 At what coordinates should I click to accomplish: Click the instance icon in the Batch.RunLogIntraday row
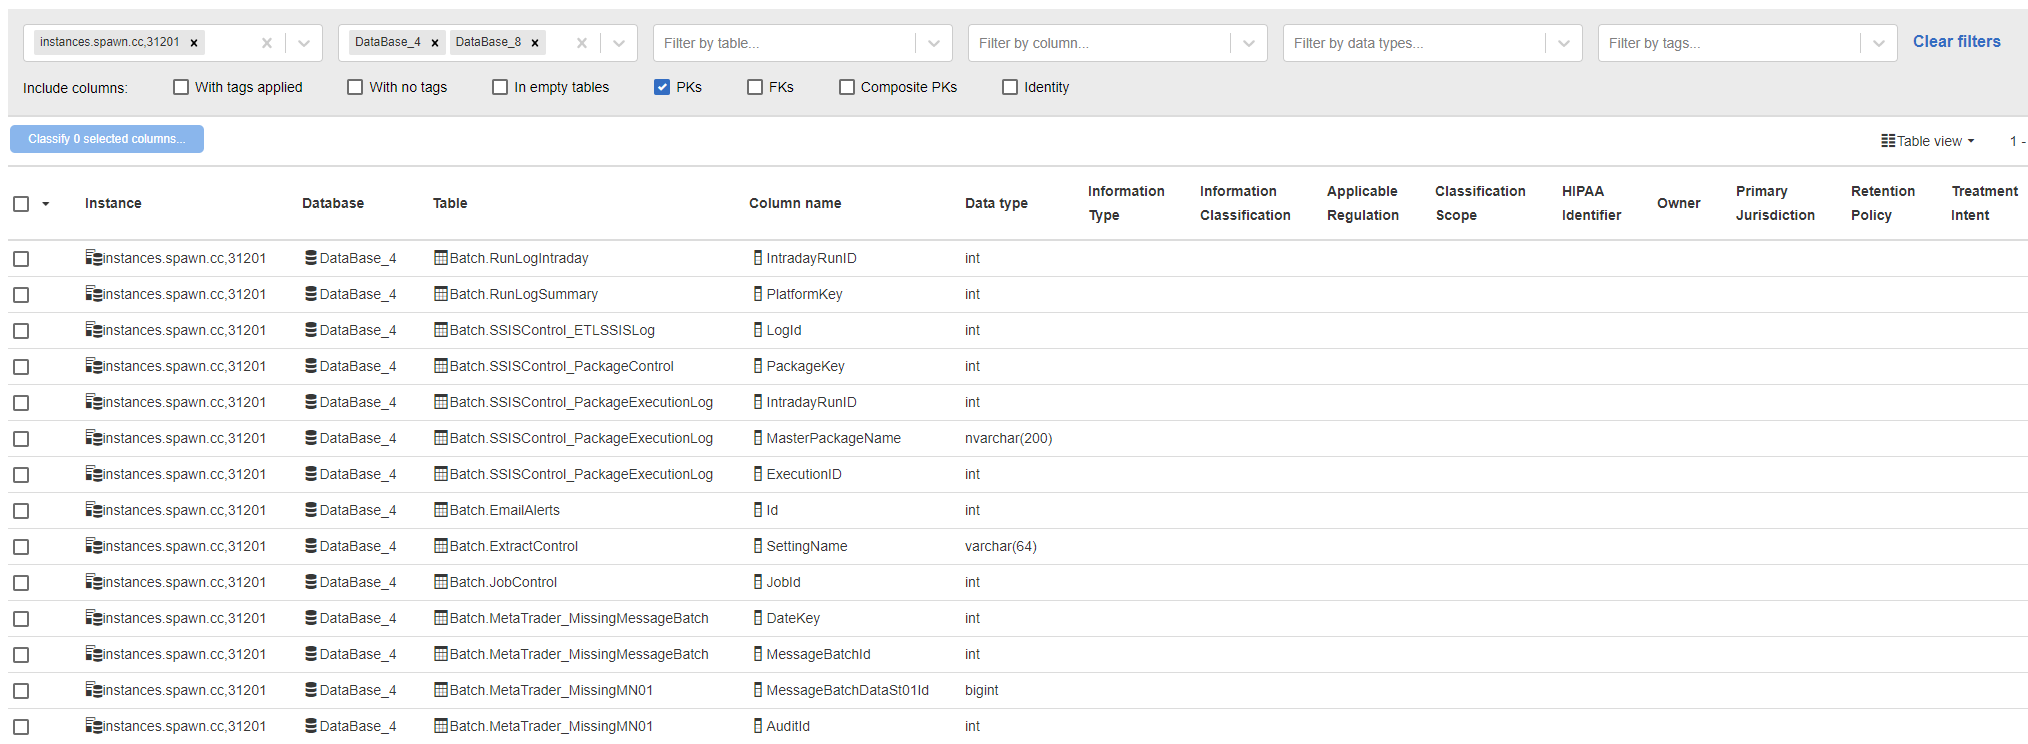(94, 258)
